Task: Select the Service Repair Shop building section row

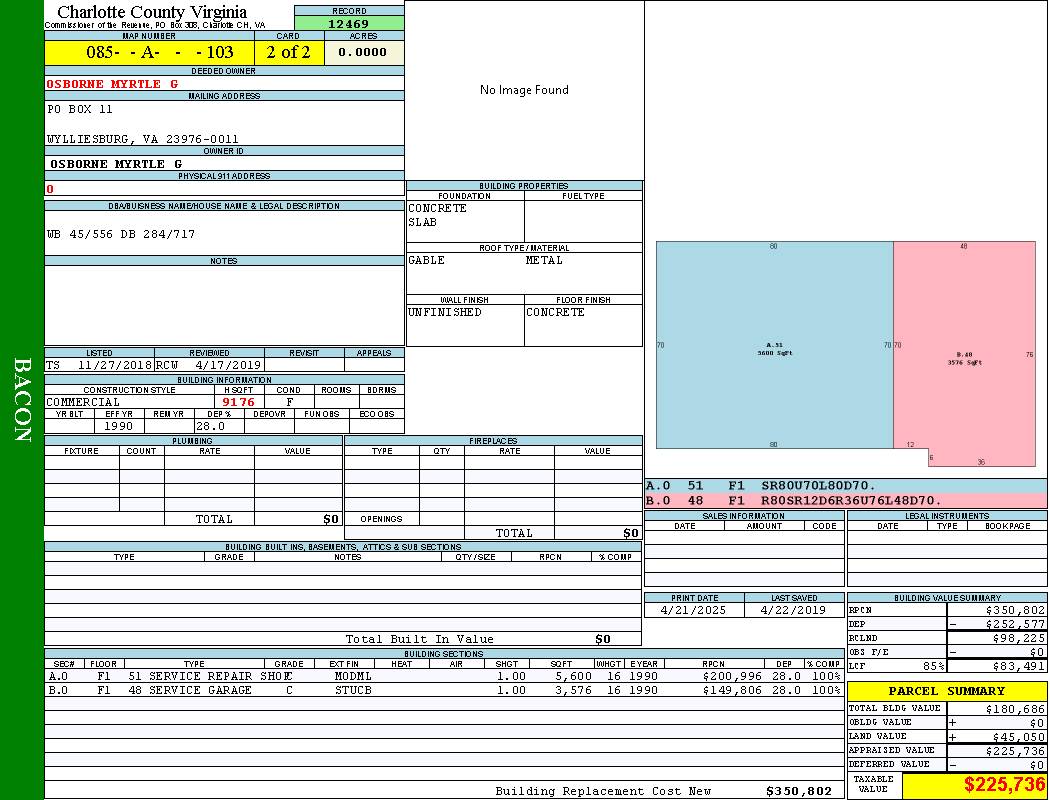Action: pos(444,676)
